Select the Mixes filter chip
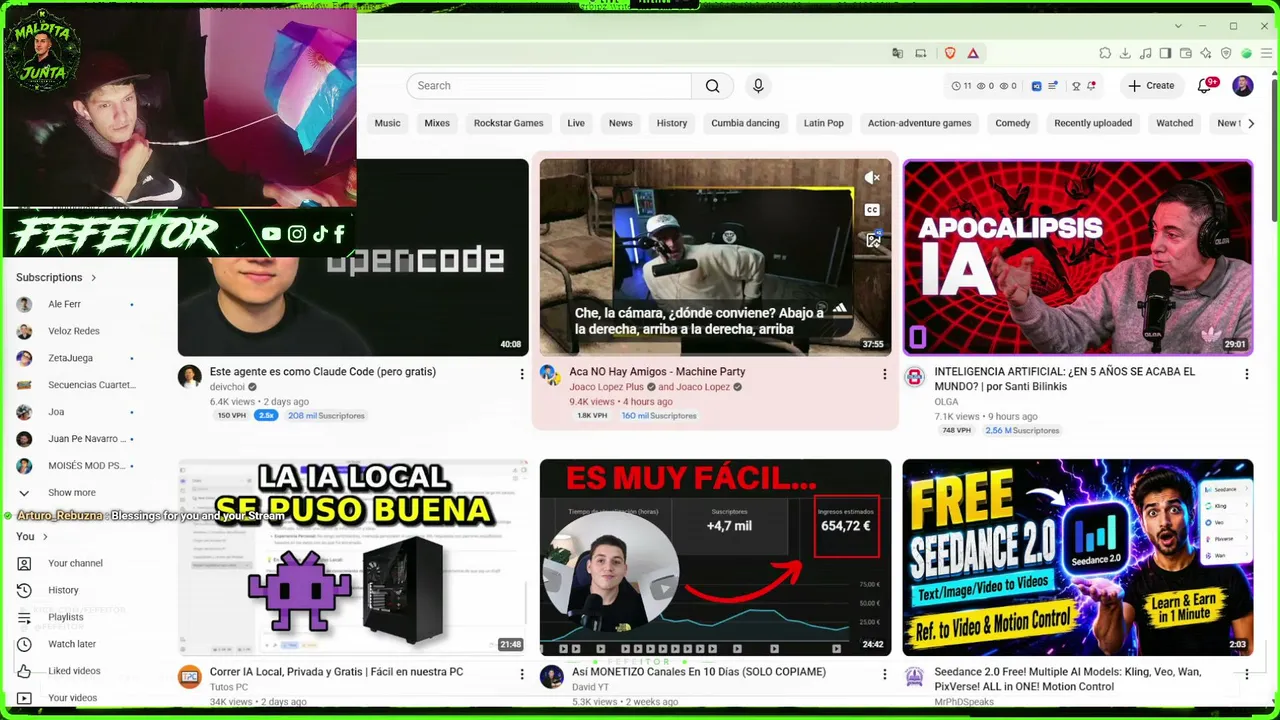The height and width of the screenshot is (720, 1280). click(x=437, y=123)
